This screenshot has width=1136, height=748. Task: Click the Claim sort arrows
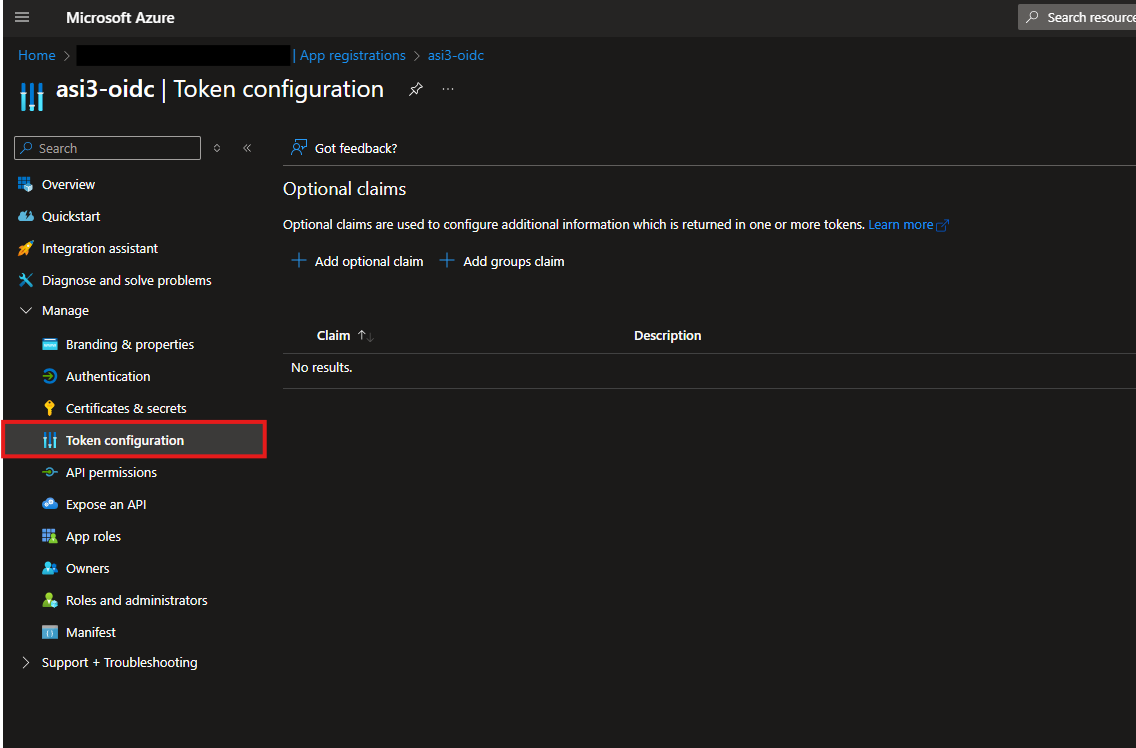(366, 336)
